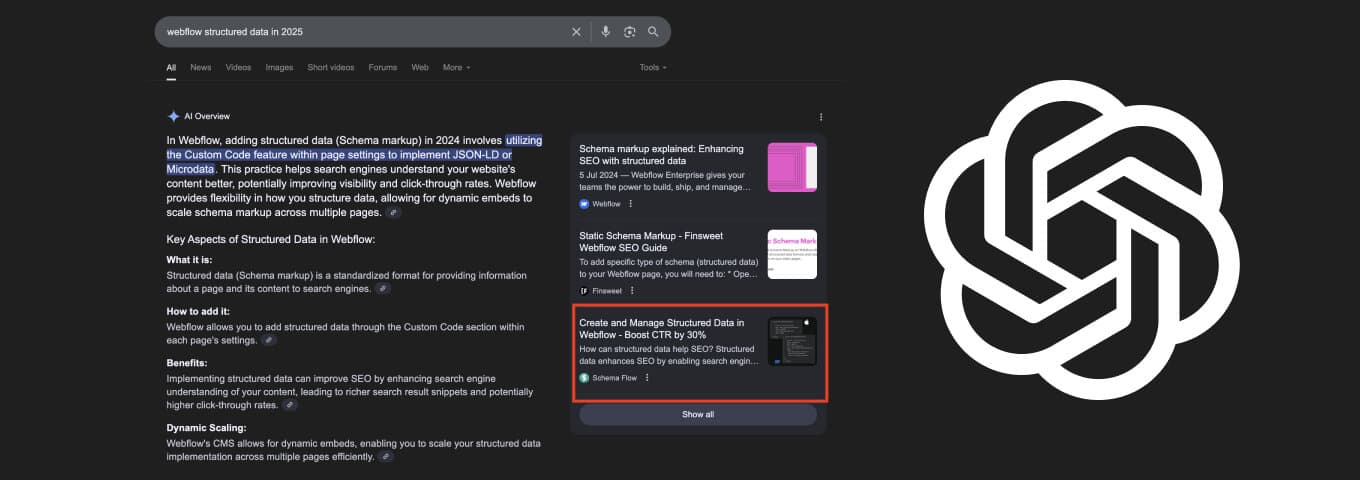Image resolution: width=1360 pixels, height=480 pixels.
Task: Open three-dot menu next to Webflow source
Action: [631, 204]
